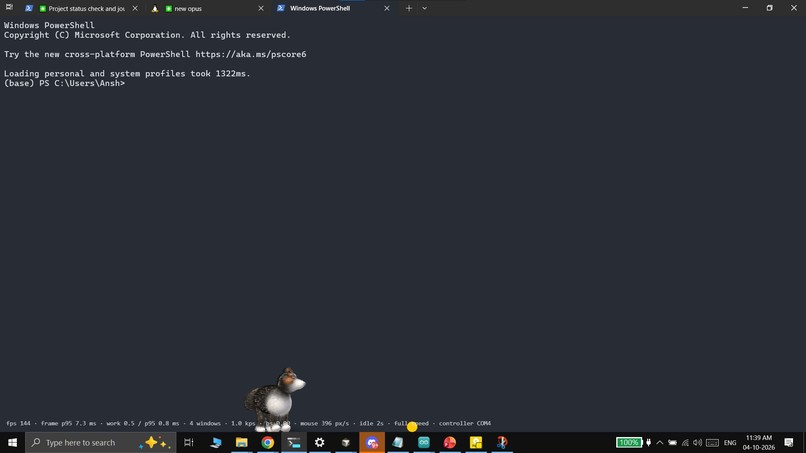The width and height of the screenshot is (806, 453).
Task: Click the Windows Terminal taskbar icon
Action: click(294, 442)
